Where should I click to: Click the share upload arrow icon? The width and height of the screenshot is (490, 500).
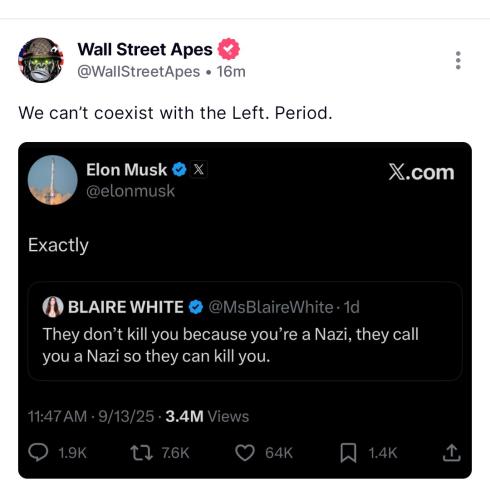coord(452,453)
